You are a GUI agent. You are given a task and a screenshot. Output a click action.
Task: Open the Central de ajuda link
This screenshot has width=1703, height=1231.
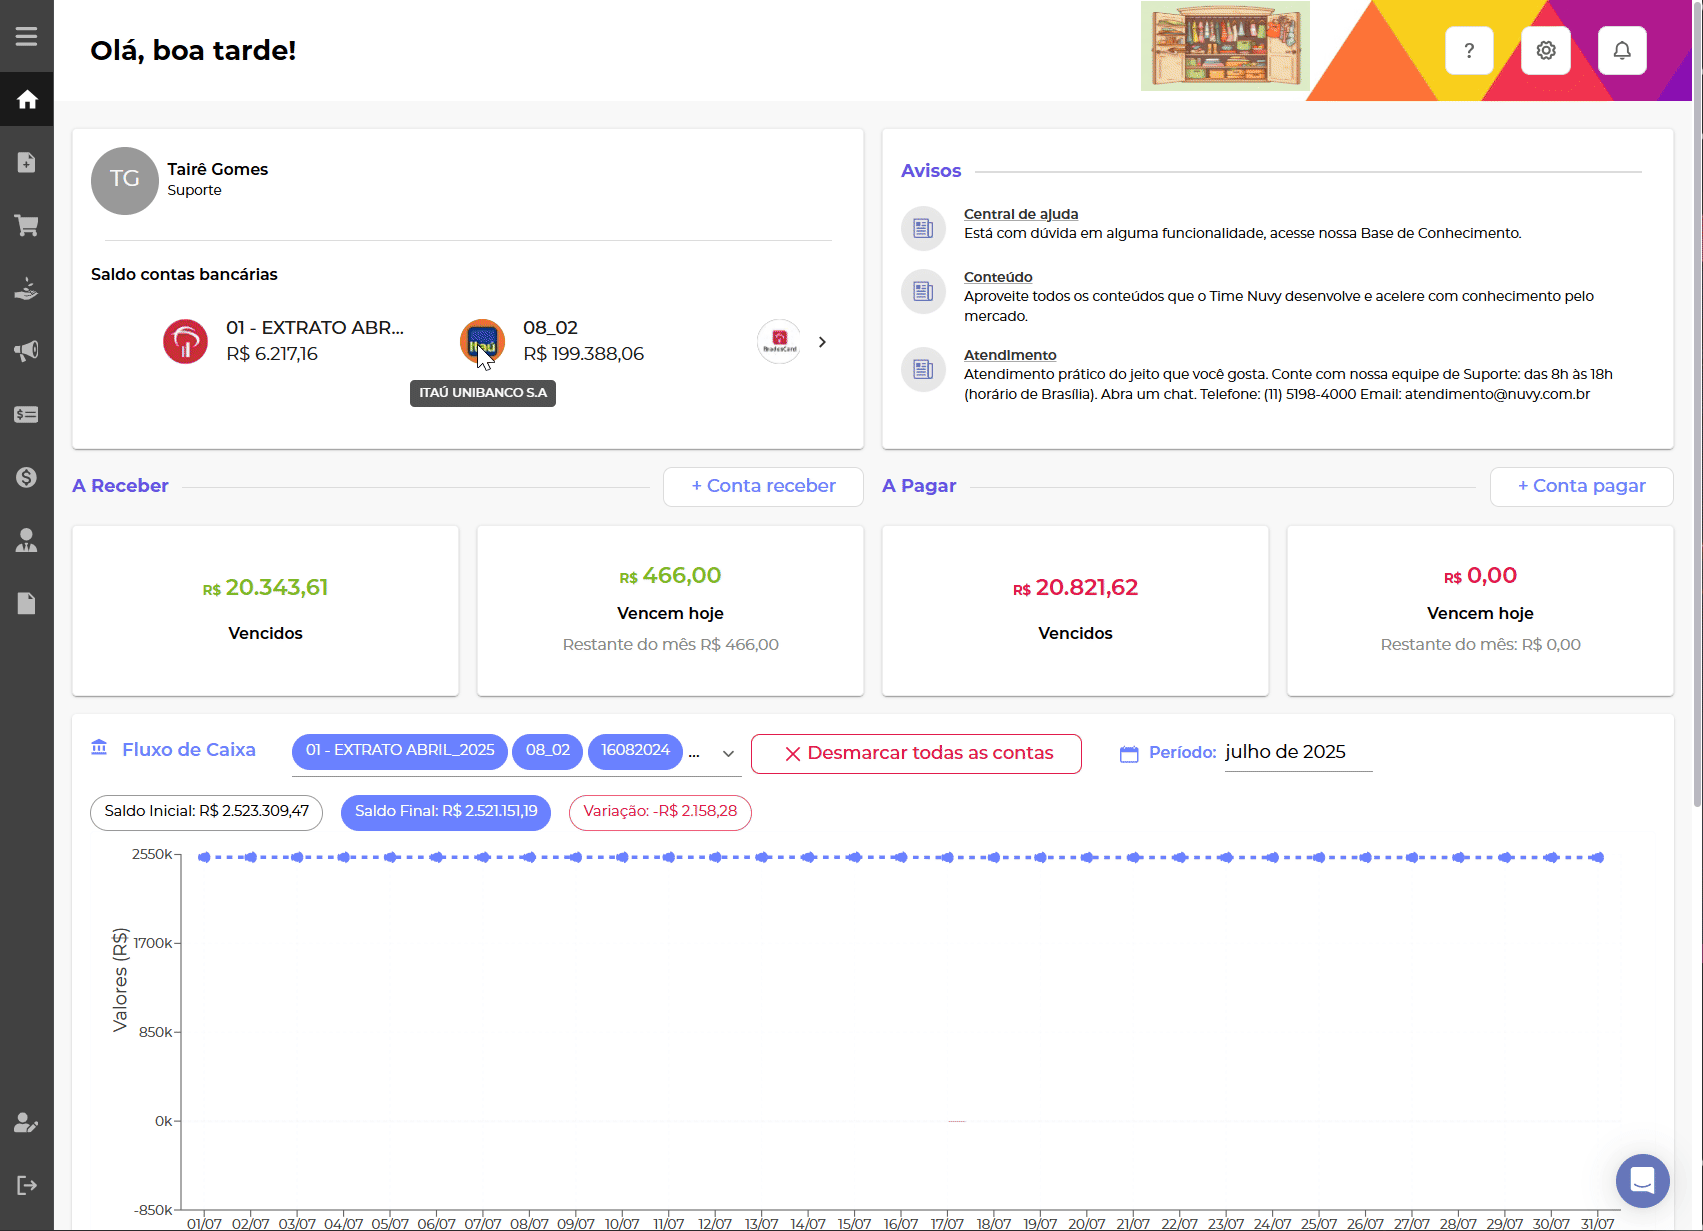(x=1020, y=214)
